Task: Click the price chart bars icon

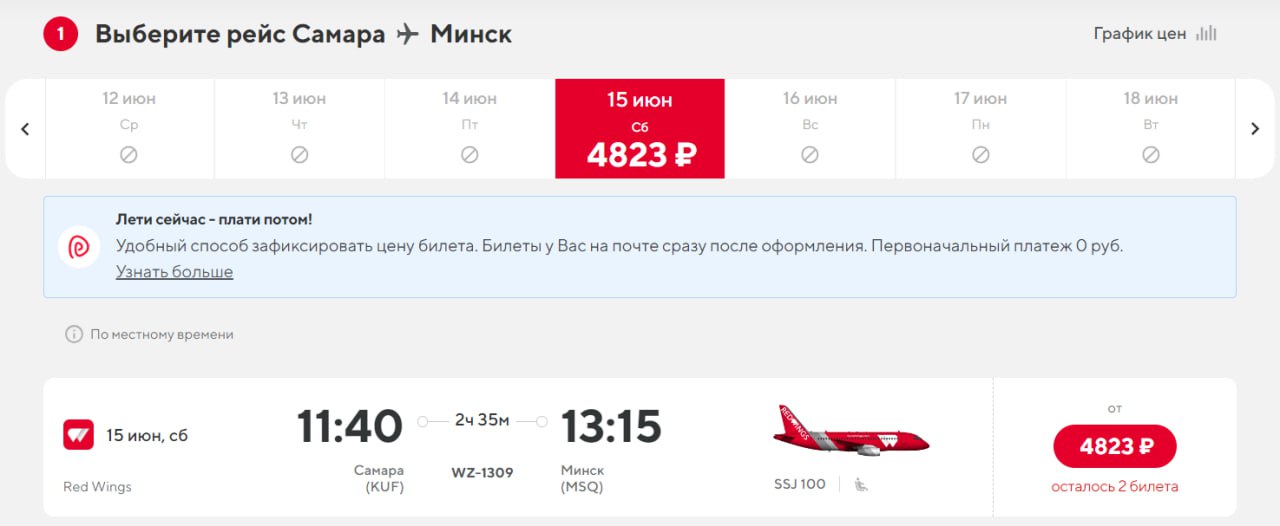Action: pyautogui.click(x=1208, y=33)
